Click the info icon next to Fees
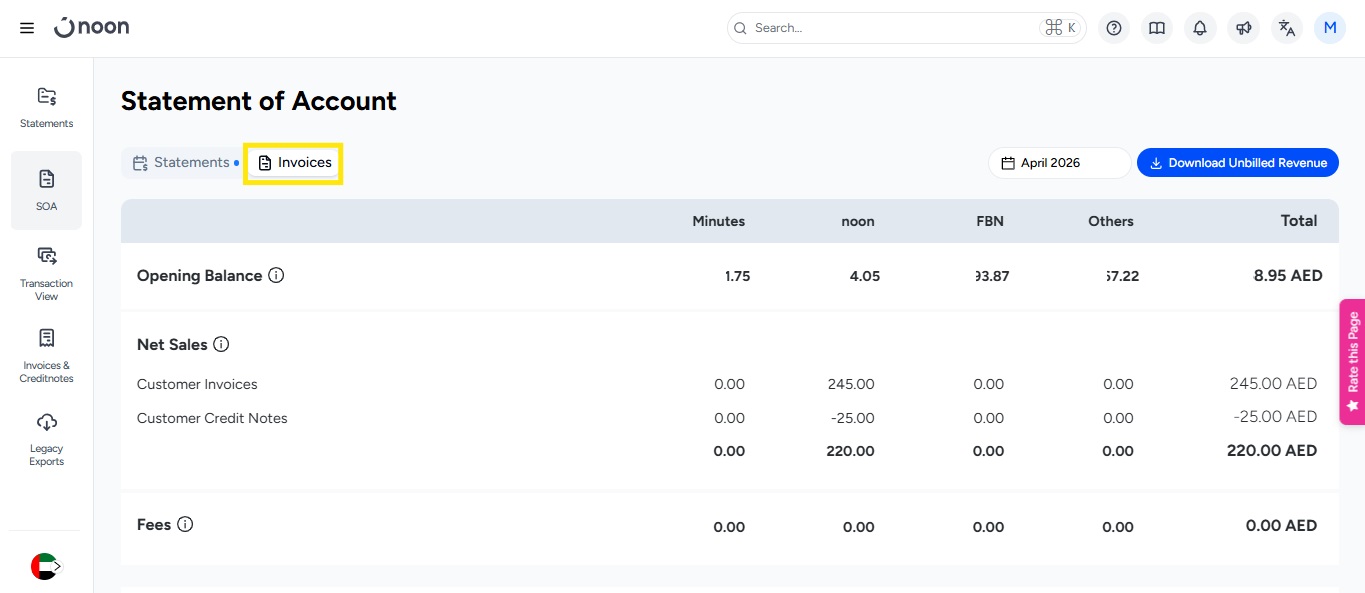The image size is (1365, 593). pyautogui.click(x=185, y=524)
